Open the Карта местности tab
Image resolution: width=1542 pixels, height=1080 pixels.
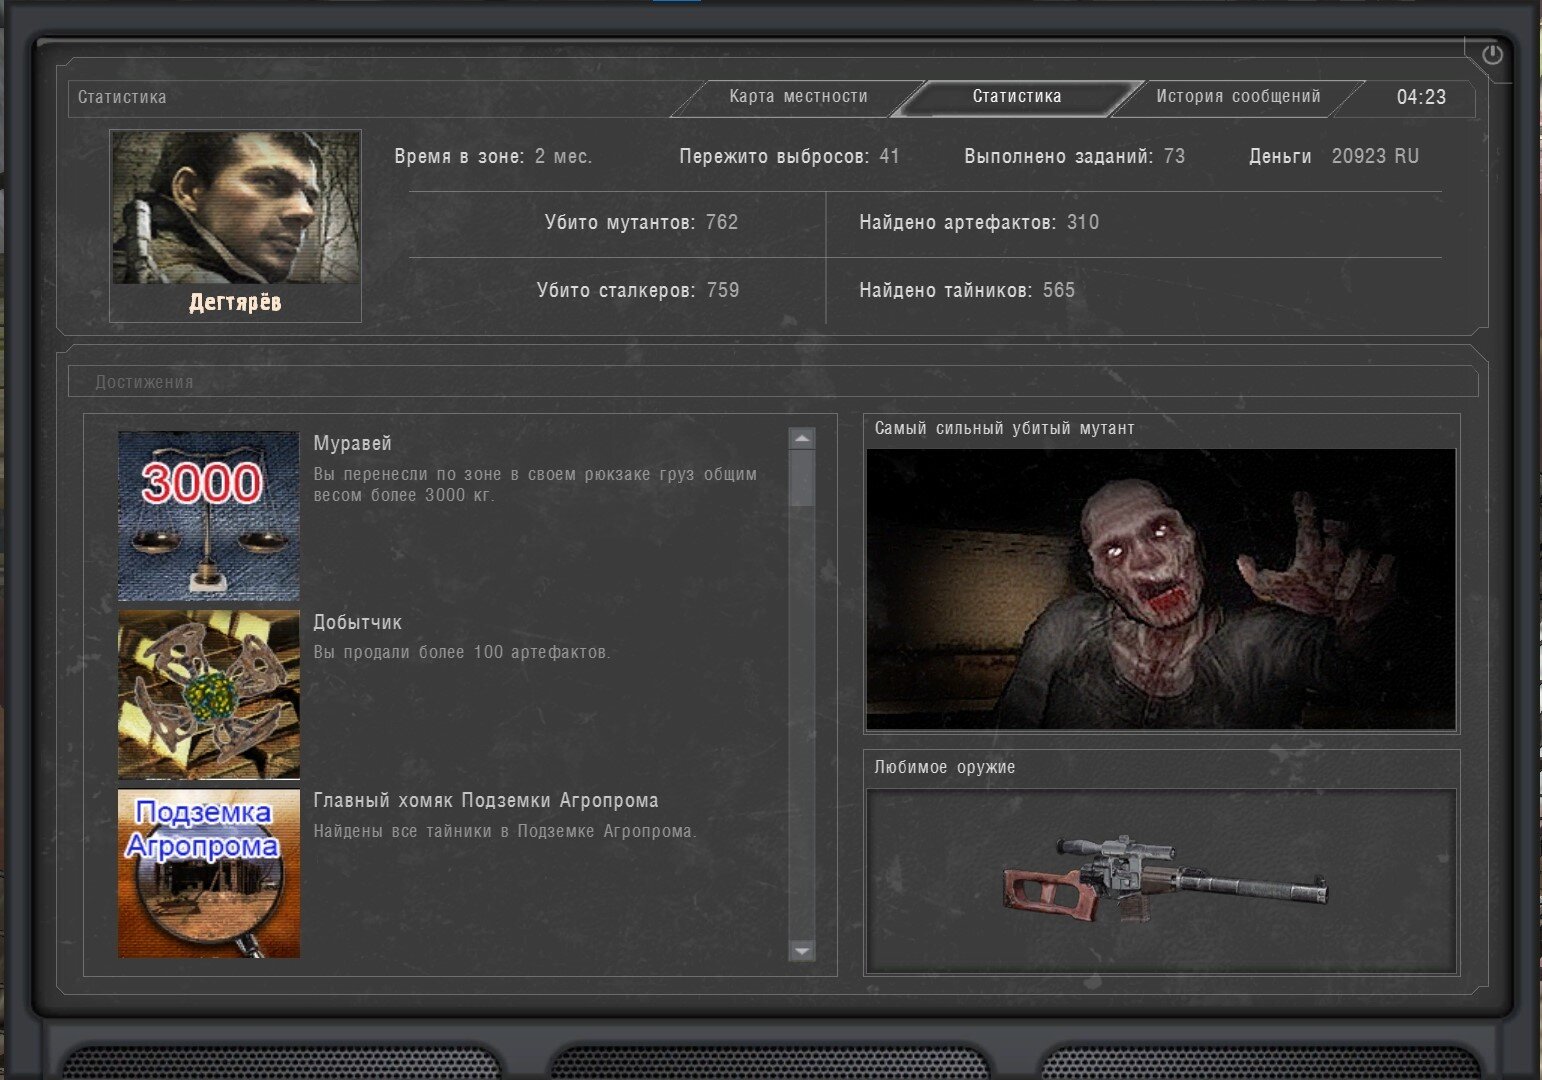798,97
